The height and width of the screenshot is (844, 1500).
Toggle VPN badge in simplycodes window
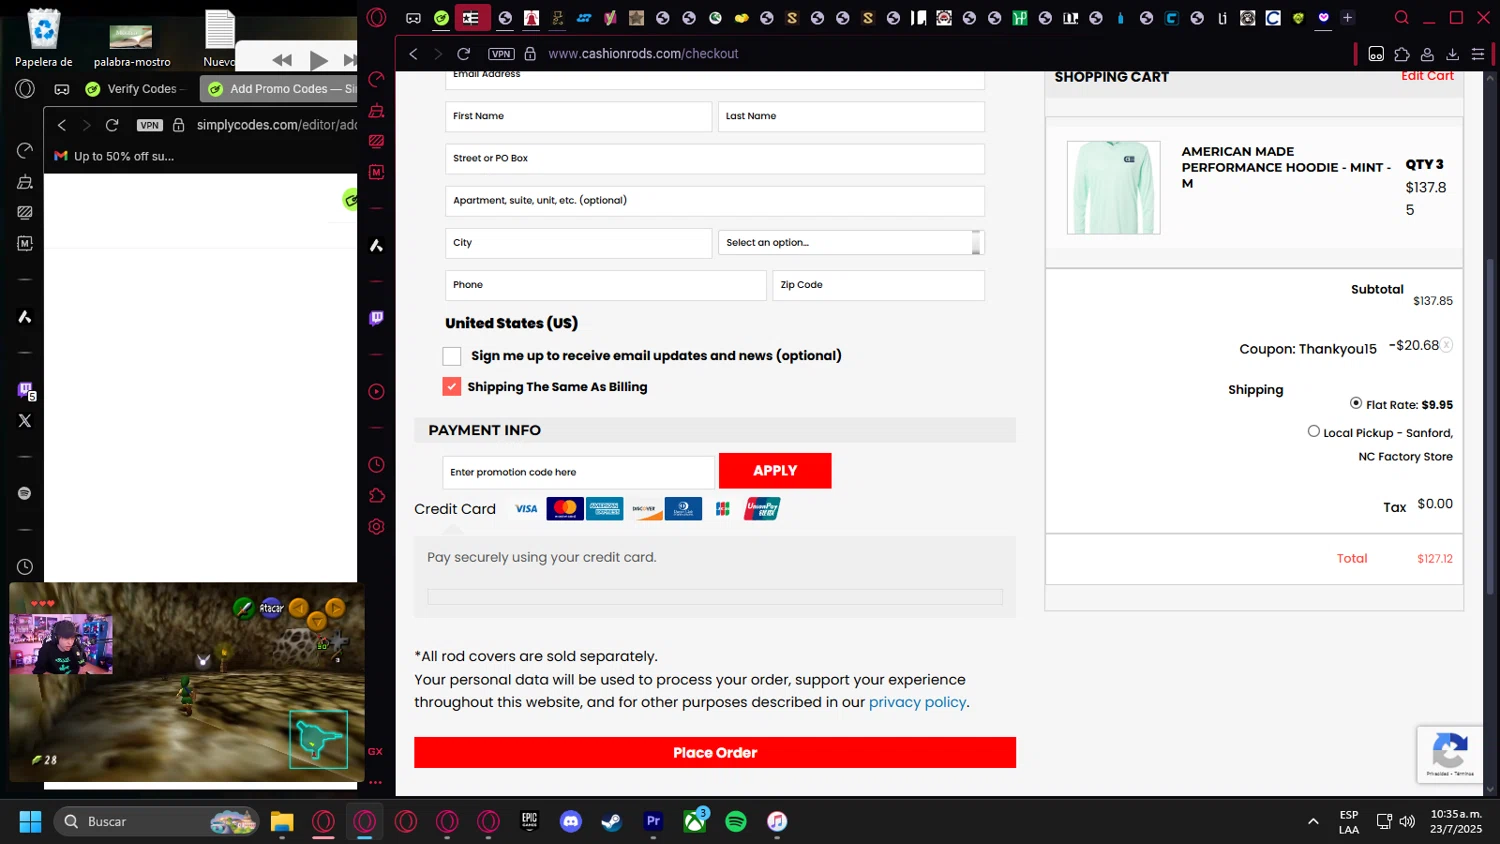(x=150, y=125)
